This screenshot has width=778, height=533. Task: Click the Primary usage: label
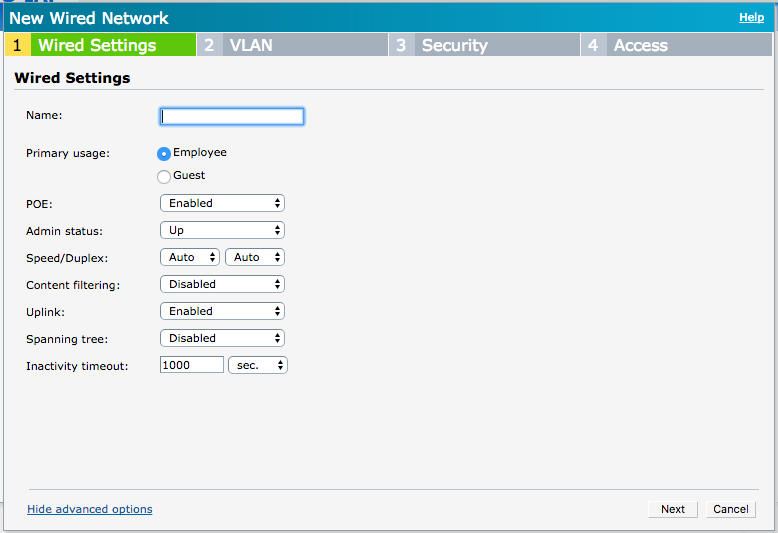point(68,153)
